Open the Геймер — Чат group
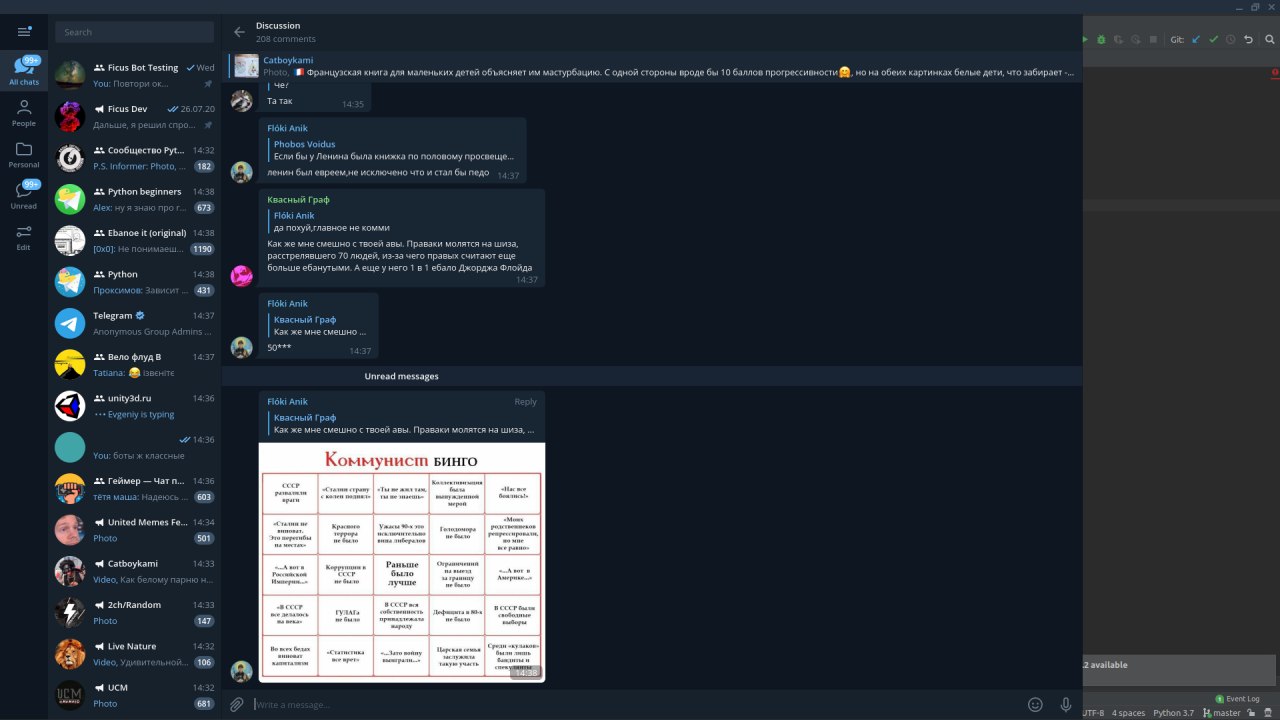This screenshot has height=720, width=1280. click(x=135, y=488)
